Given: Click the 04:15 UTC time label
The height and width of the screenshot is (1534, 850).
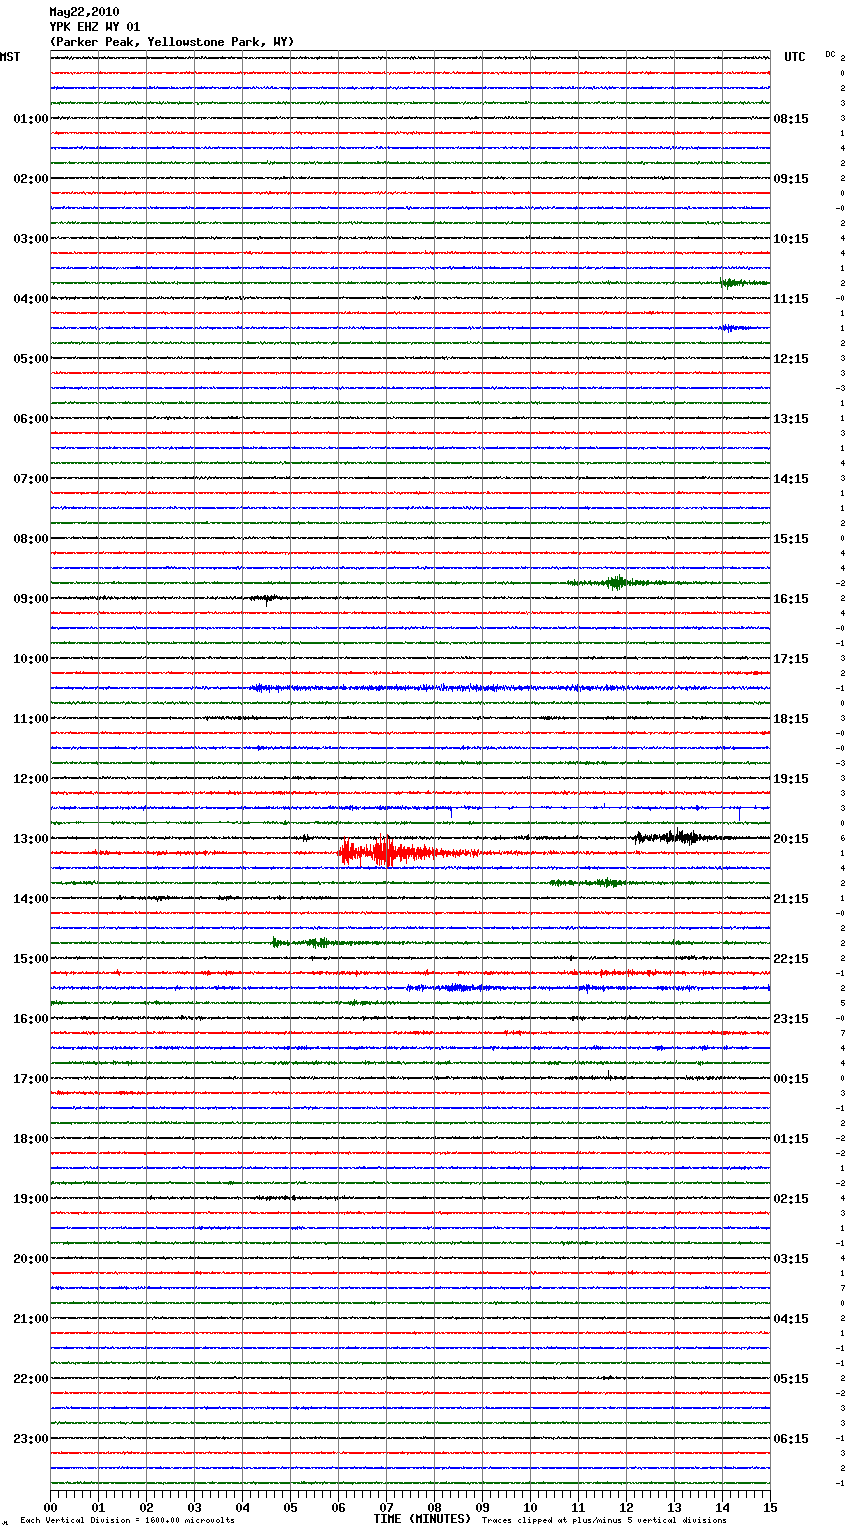Looking at the screenshot, I should [791, 1319].
